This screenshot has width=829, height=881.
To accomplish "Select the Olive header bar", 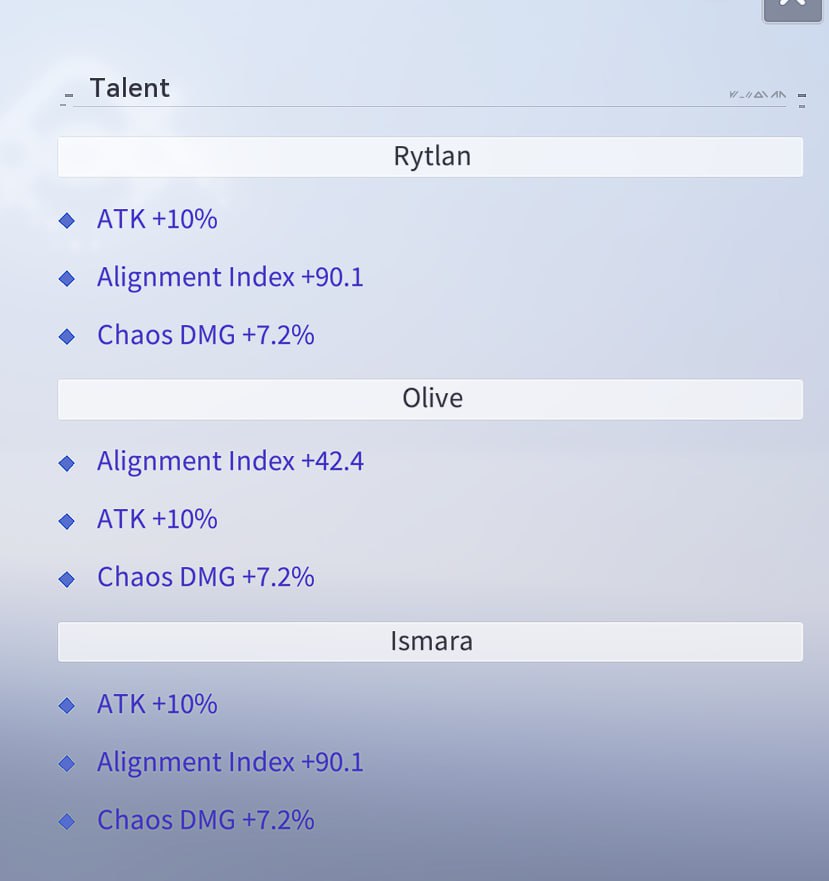I will click(x=431, y=399).
